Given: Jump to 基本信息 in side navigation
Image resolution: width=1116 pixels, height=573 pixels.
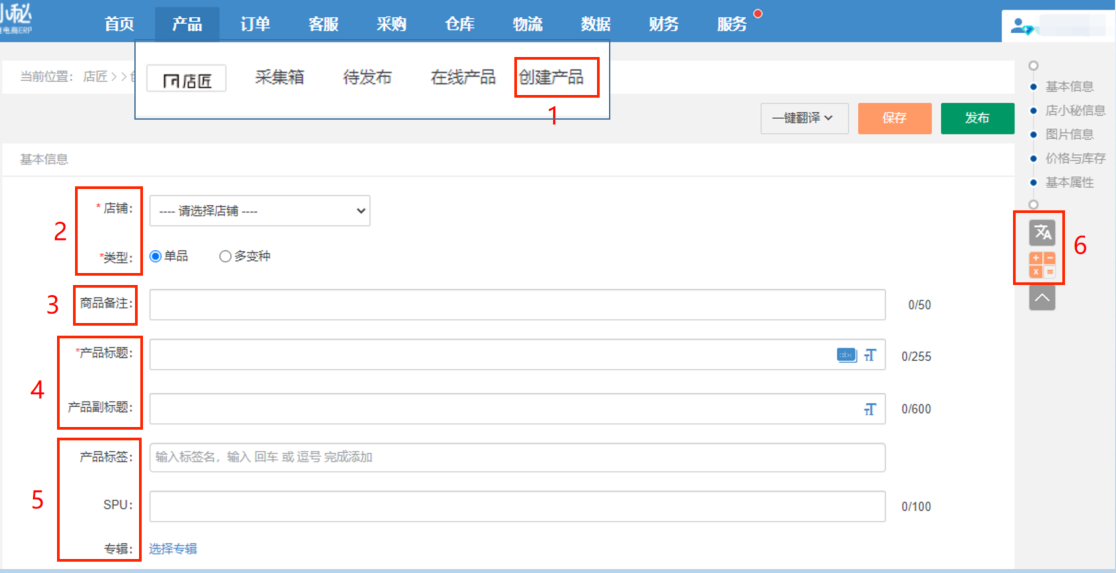Looking at the screenshot, I should (1069, 87).
